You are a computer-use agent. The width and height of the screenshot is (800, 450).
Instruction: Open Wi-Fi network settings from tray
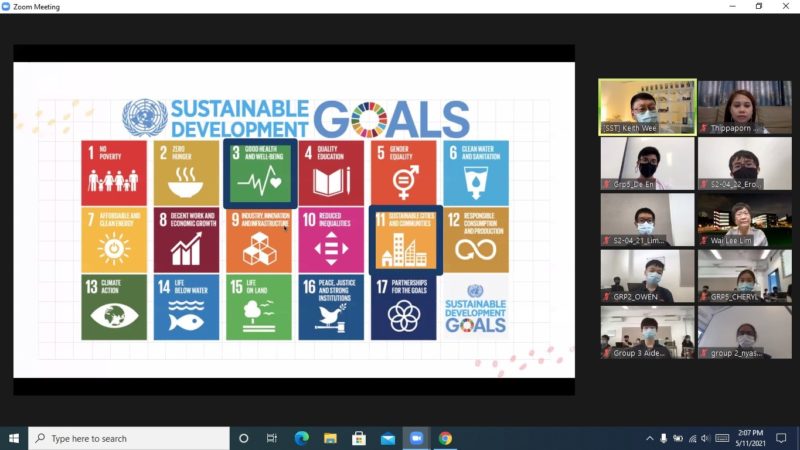coord(692,438)
